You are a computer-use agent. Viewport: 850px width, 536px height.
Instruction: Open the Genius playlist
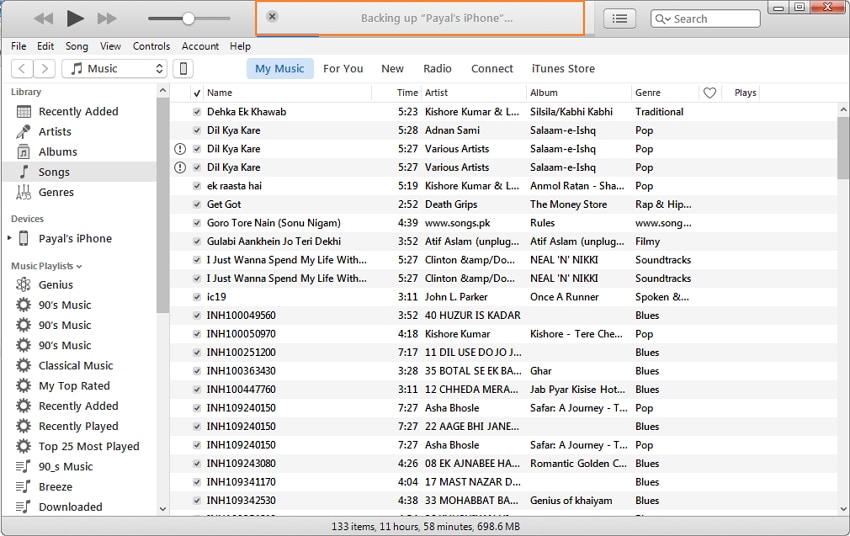pyautogui.click(x=79, y=285)
